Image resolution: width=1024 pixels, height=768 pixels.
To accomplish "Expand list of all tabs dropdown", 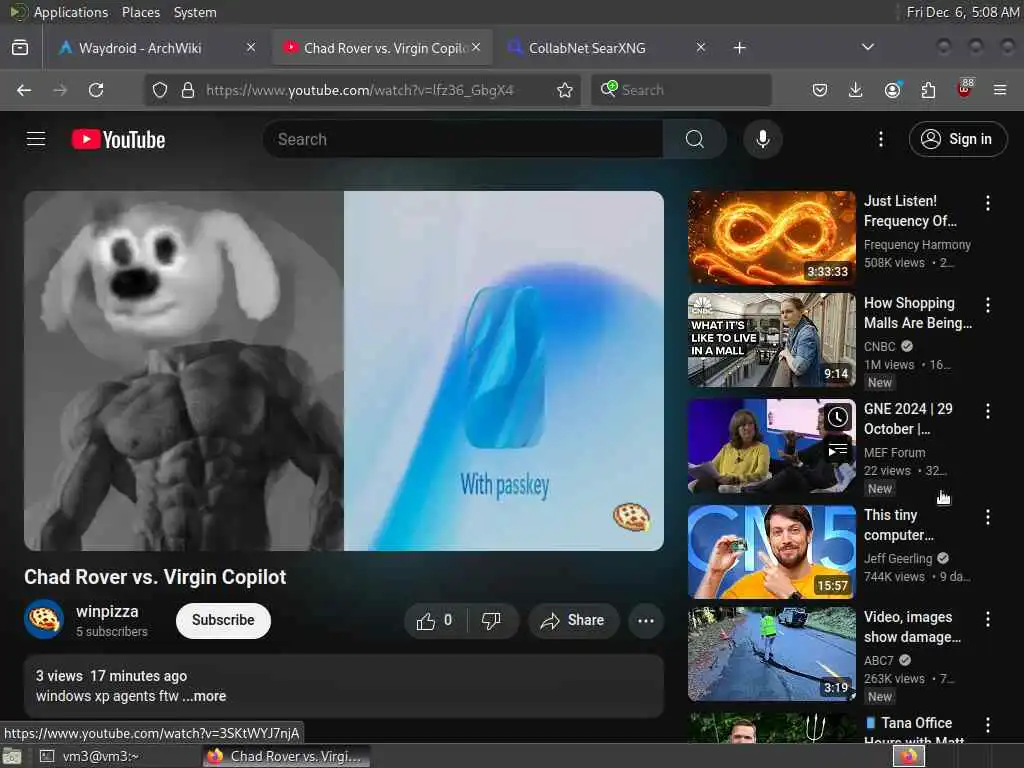I will pos(867,47).
